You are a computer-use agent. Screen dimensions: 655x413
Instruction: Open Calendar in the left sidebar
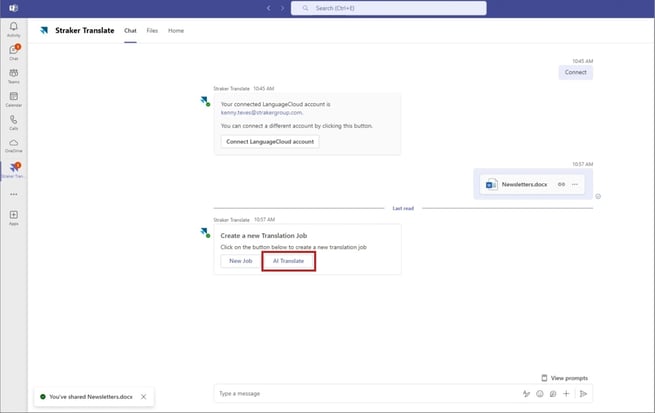13,99
